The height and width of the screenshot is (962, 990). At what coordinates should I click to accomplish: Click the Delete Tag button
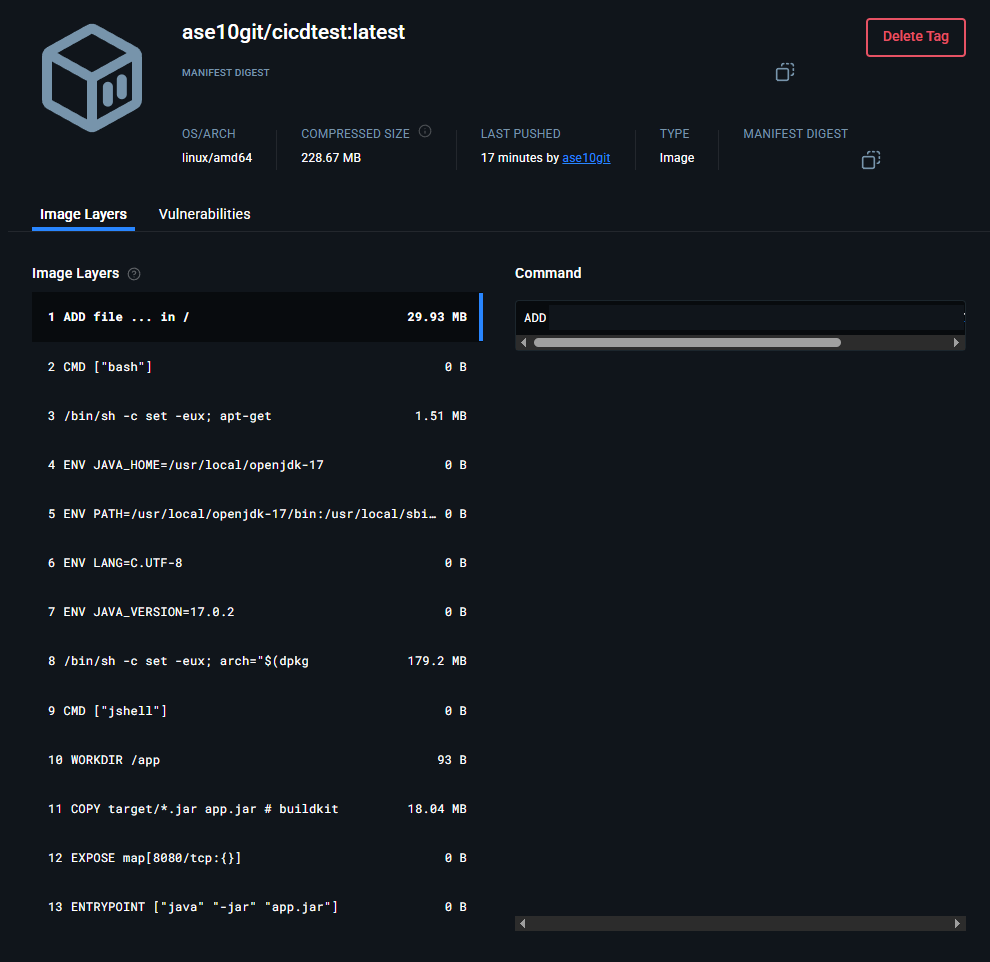click(915, 37)
